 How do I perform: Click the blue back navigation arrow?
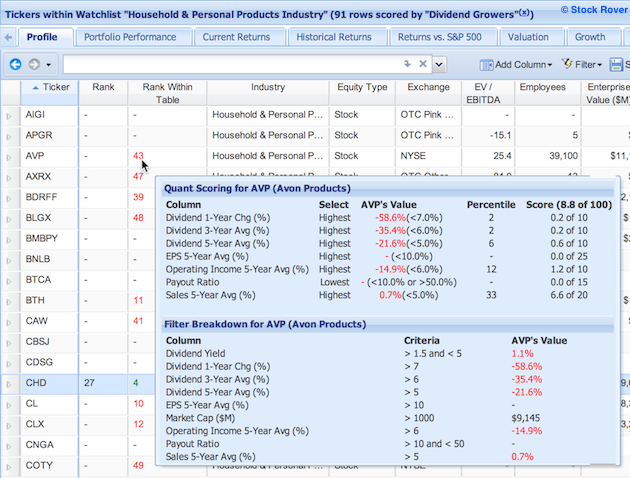tap(15, 64)
